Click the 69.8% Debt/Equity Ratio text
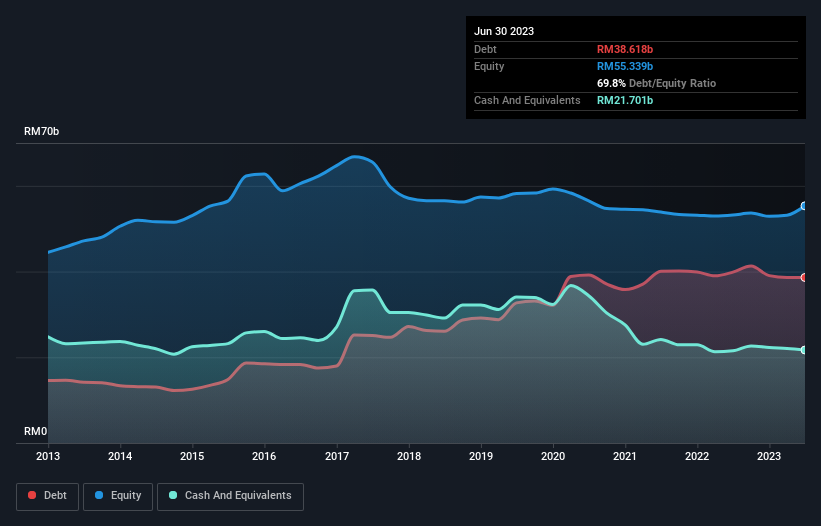This screenshot has width=821, height=526. (x=656, y=83)
